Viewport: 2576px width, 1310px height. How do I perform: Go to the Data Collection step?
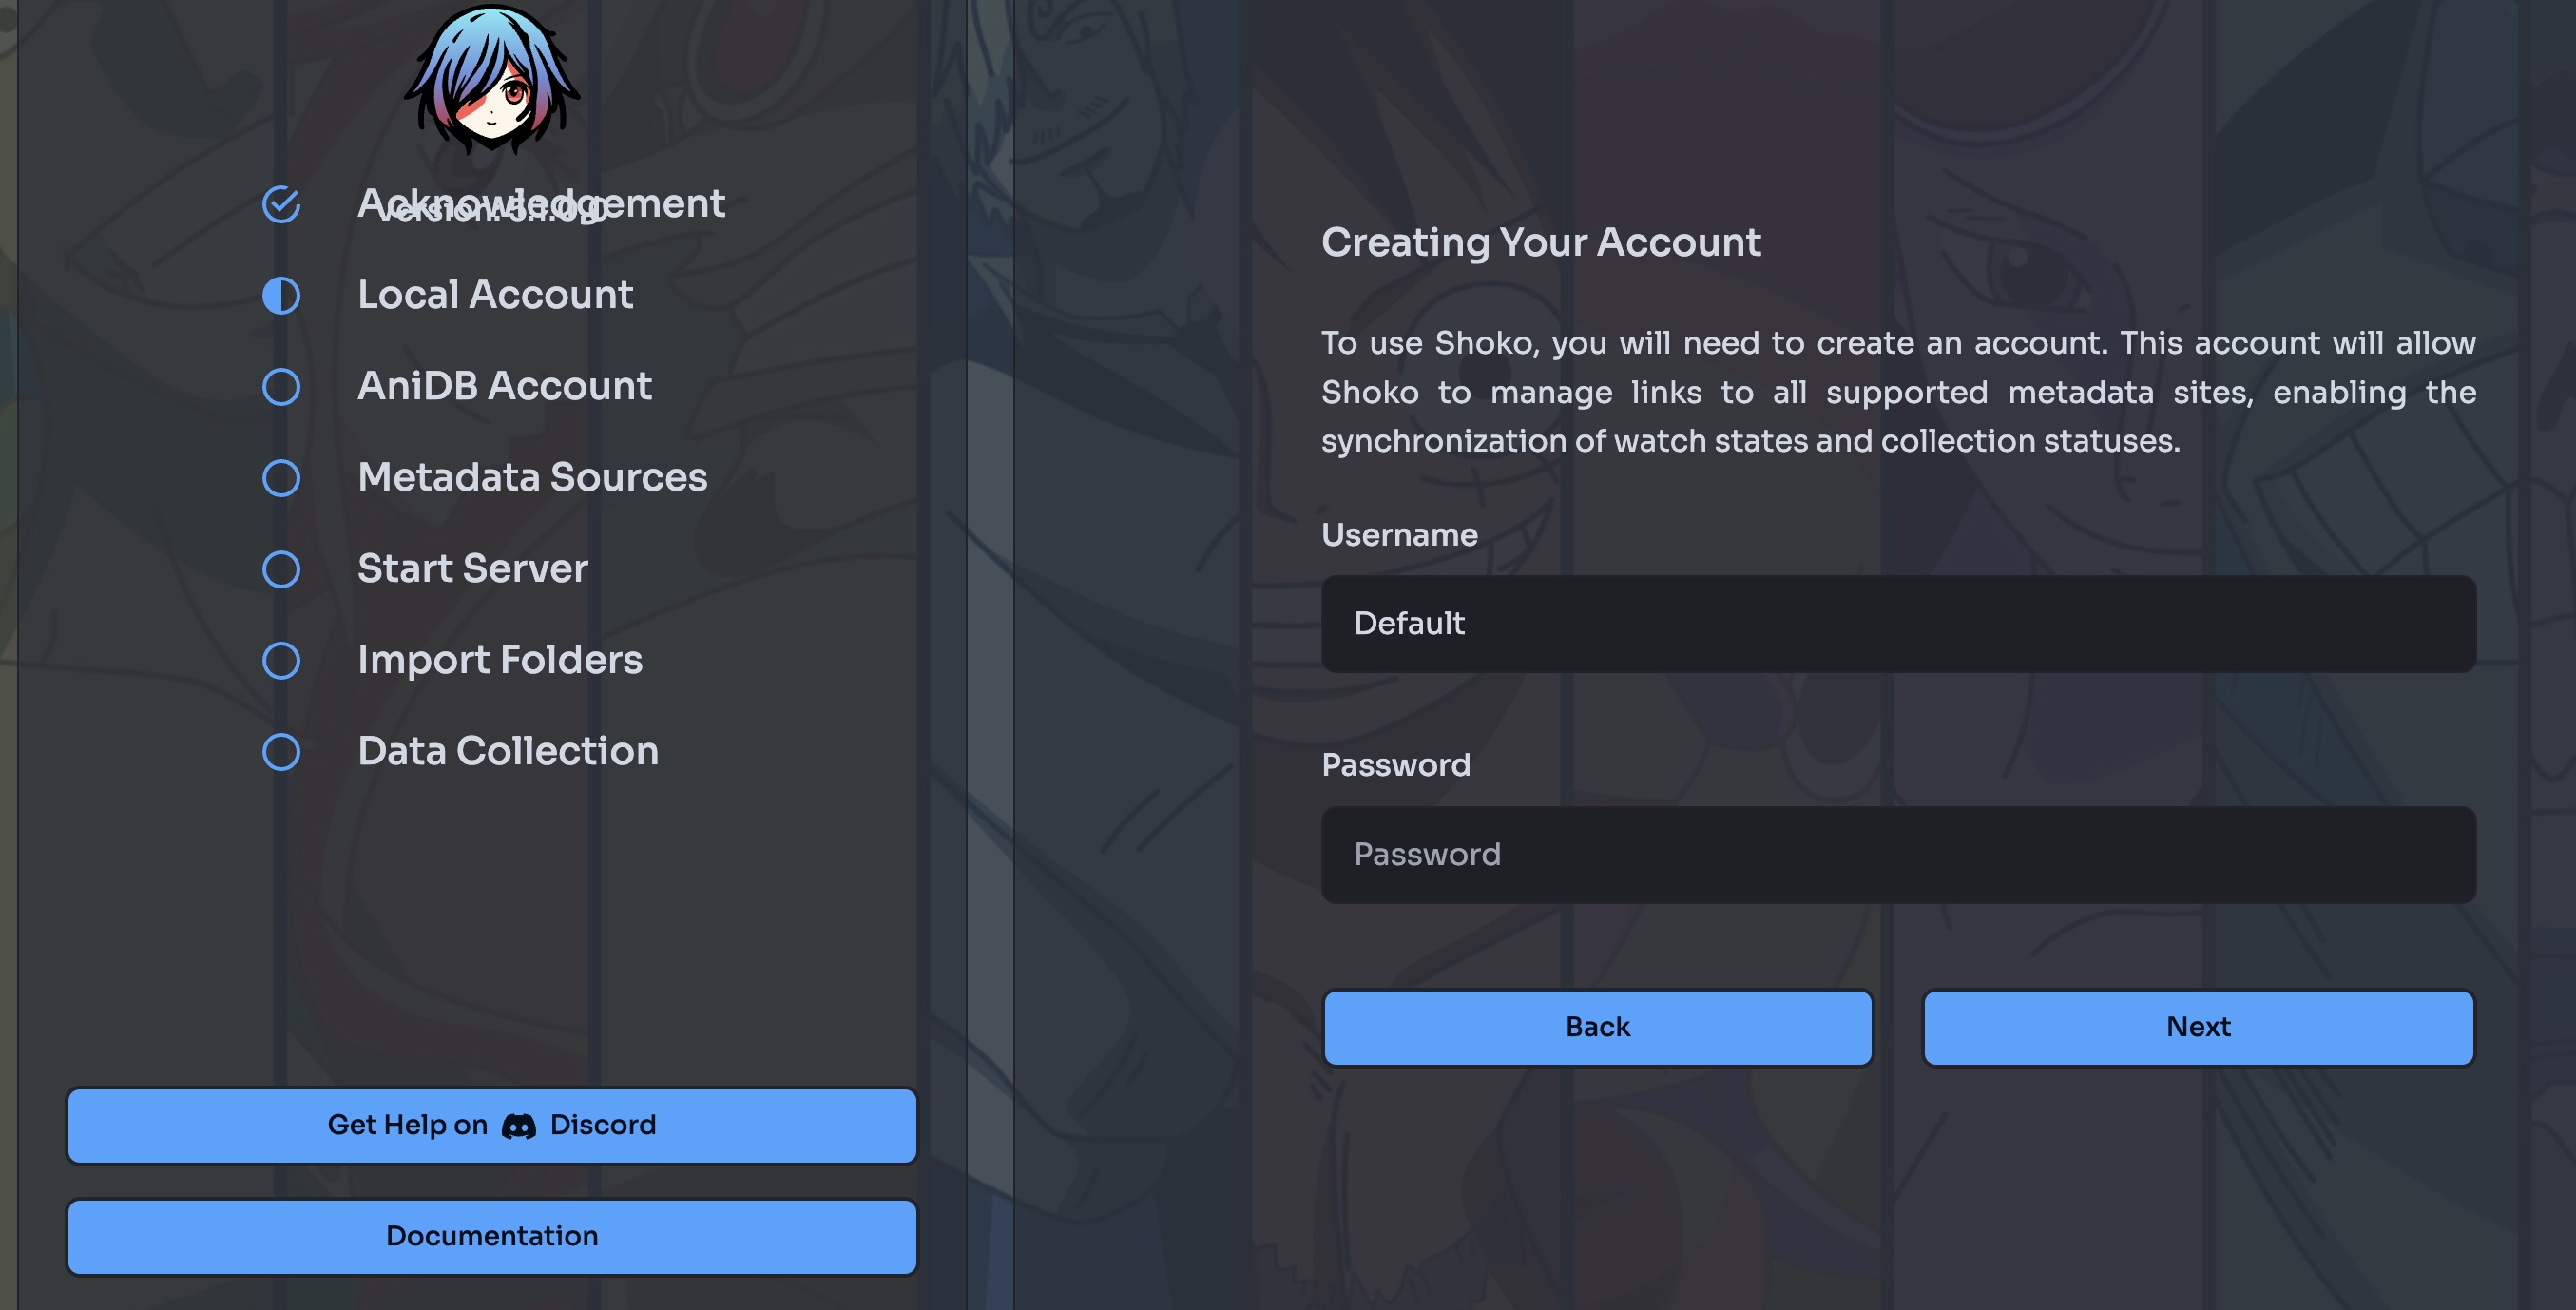508,750
